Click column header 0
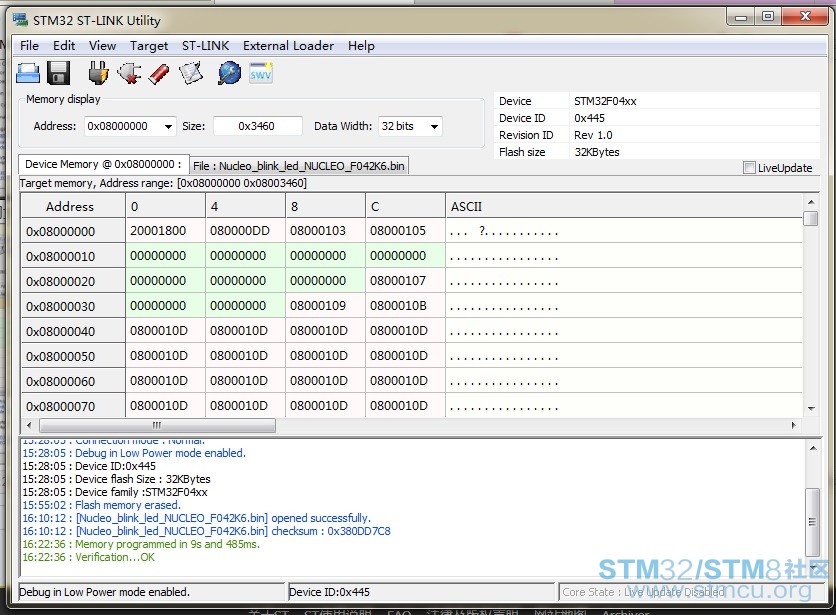Viewport: 836px width, 615px height. (x=165, y=206)
